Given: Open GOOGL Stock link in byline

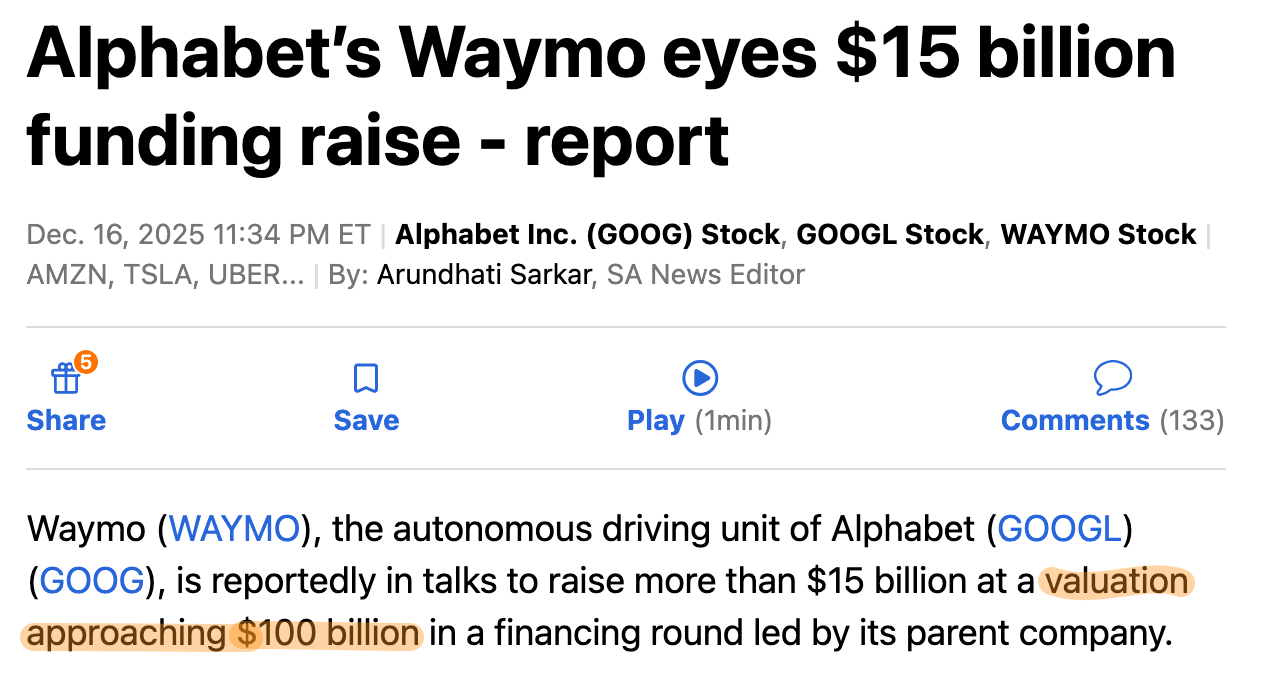Looking at the screenshot, I should click(889, 235).
